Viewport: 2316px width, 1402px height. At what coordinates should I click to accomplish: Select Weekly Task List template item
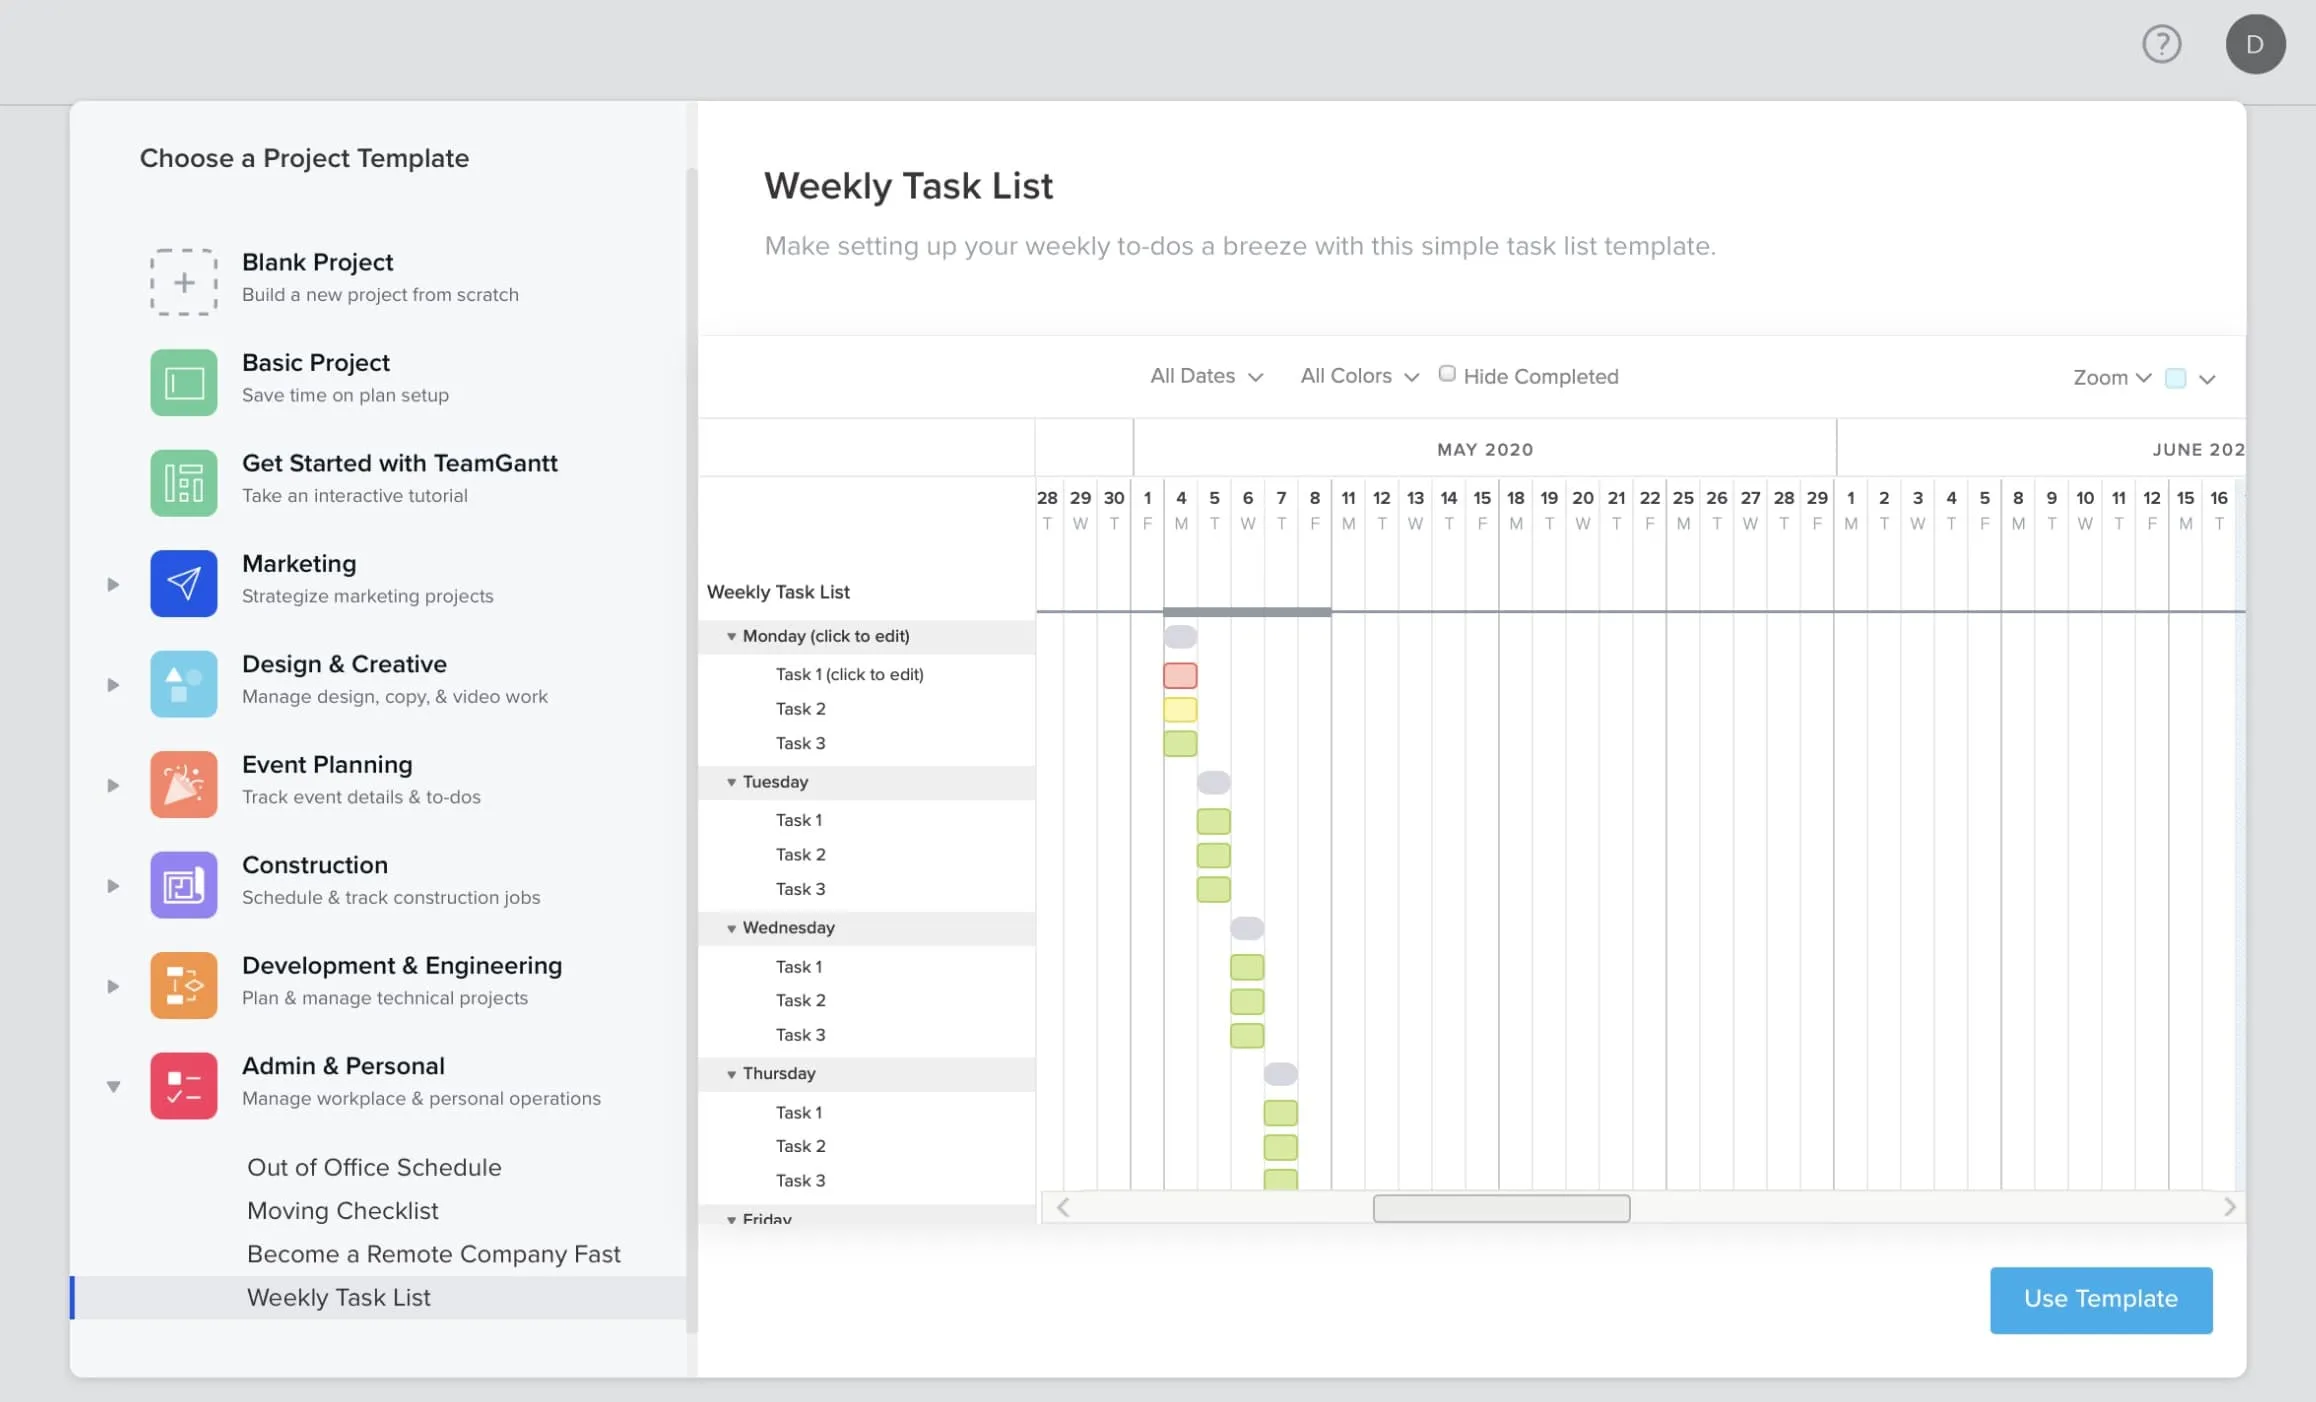click(x=337, y=1294)
